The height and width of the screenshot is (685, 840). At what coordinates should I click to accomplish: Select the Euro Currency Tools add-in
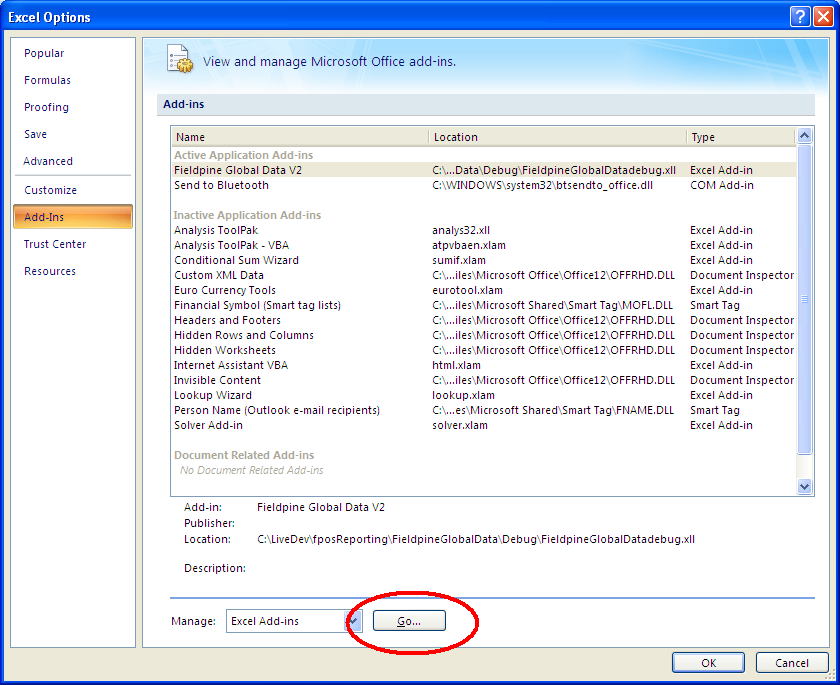pyautogui.click(x=484, y=290)
